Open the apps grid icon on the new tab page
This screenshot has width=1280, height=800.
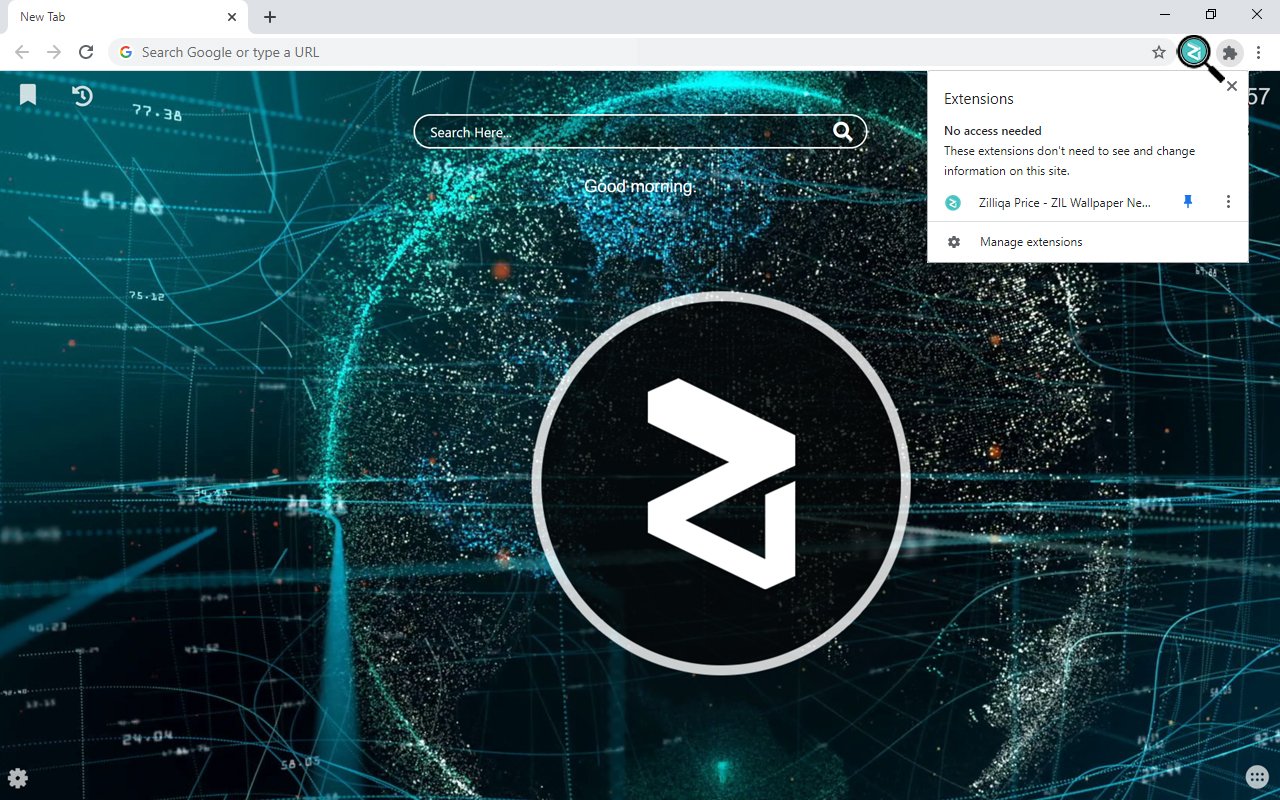(x=1257, y=778)
